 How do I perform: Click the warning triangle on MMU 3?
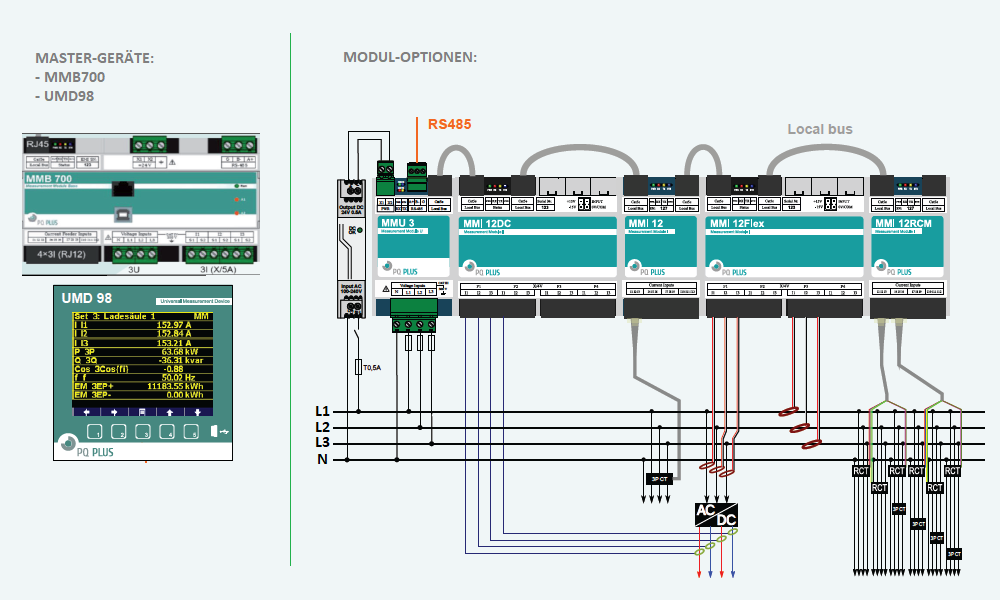click(385, 288)
